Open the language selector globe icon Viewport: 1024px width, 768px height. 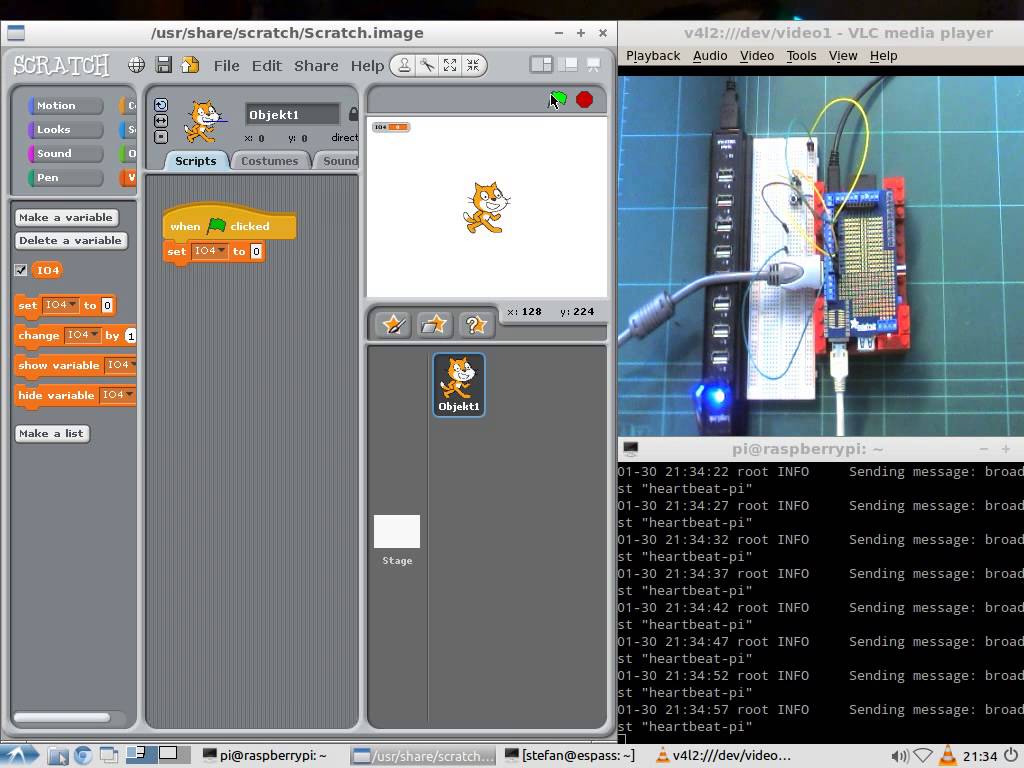click(x=135, y=65)
